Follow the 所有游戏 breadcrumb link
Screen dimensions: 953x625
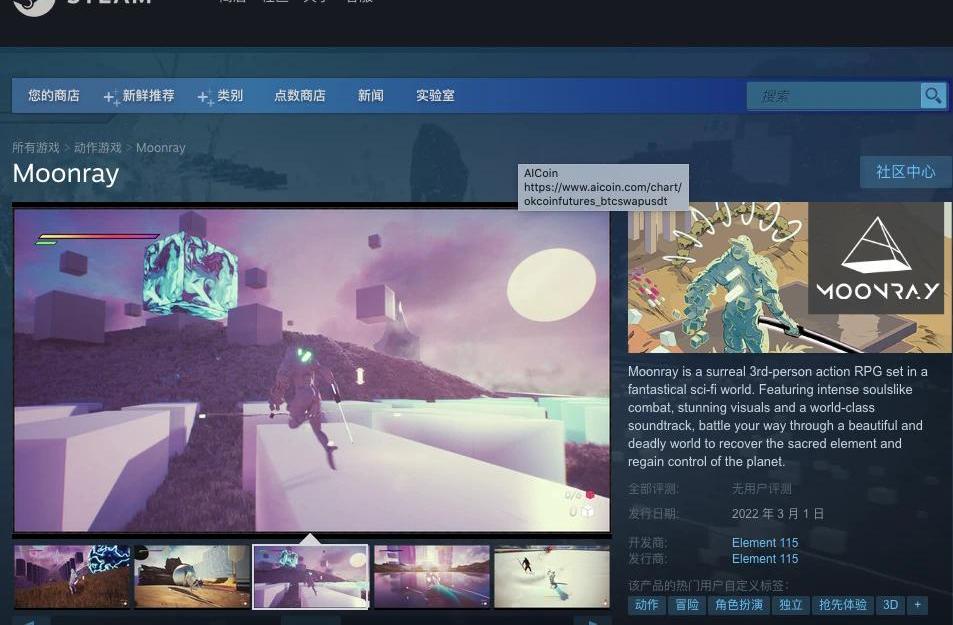[36, 148]
